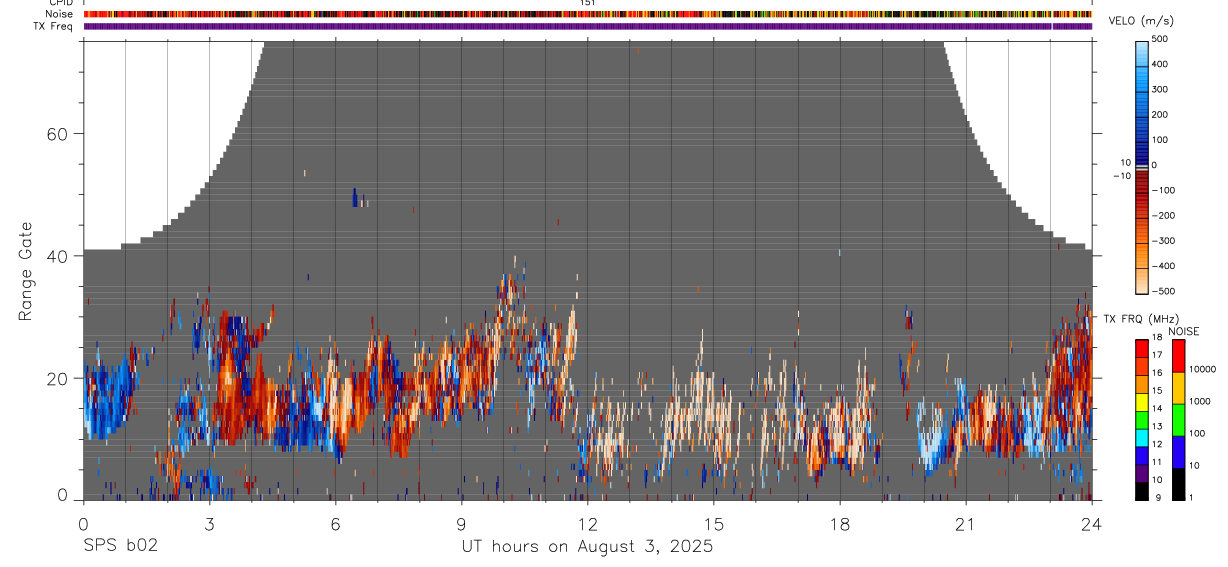Click the '500' label on velocity scale
The image size is (1228, 567).
coord(1160,39)
